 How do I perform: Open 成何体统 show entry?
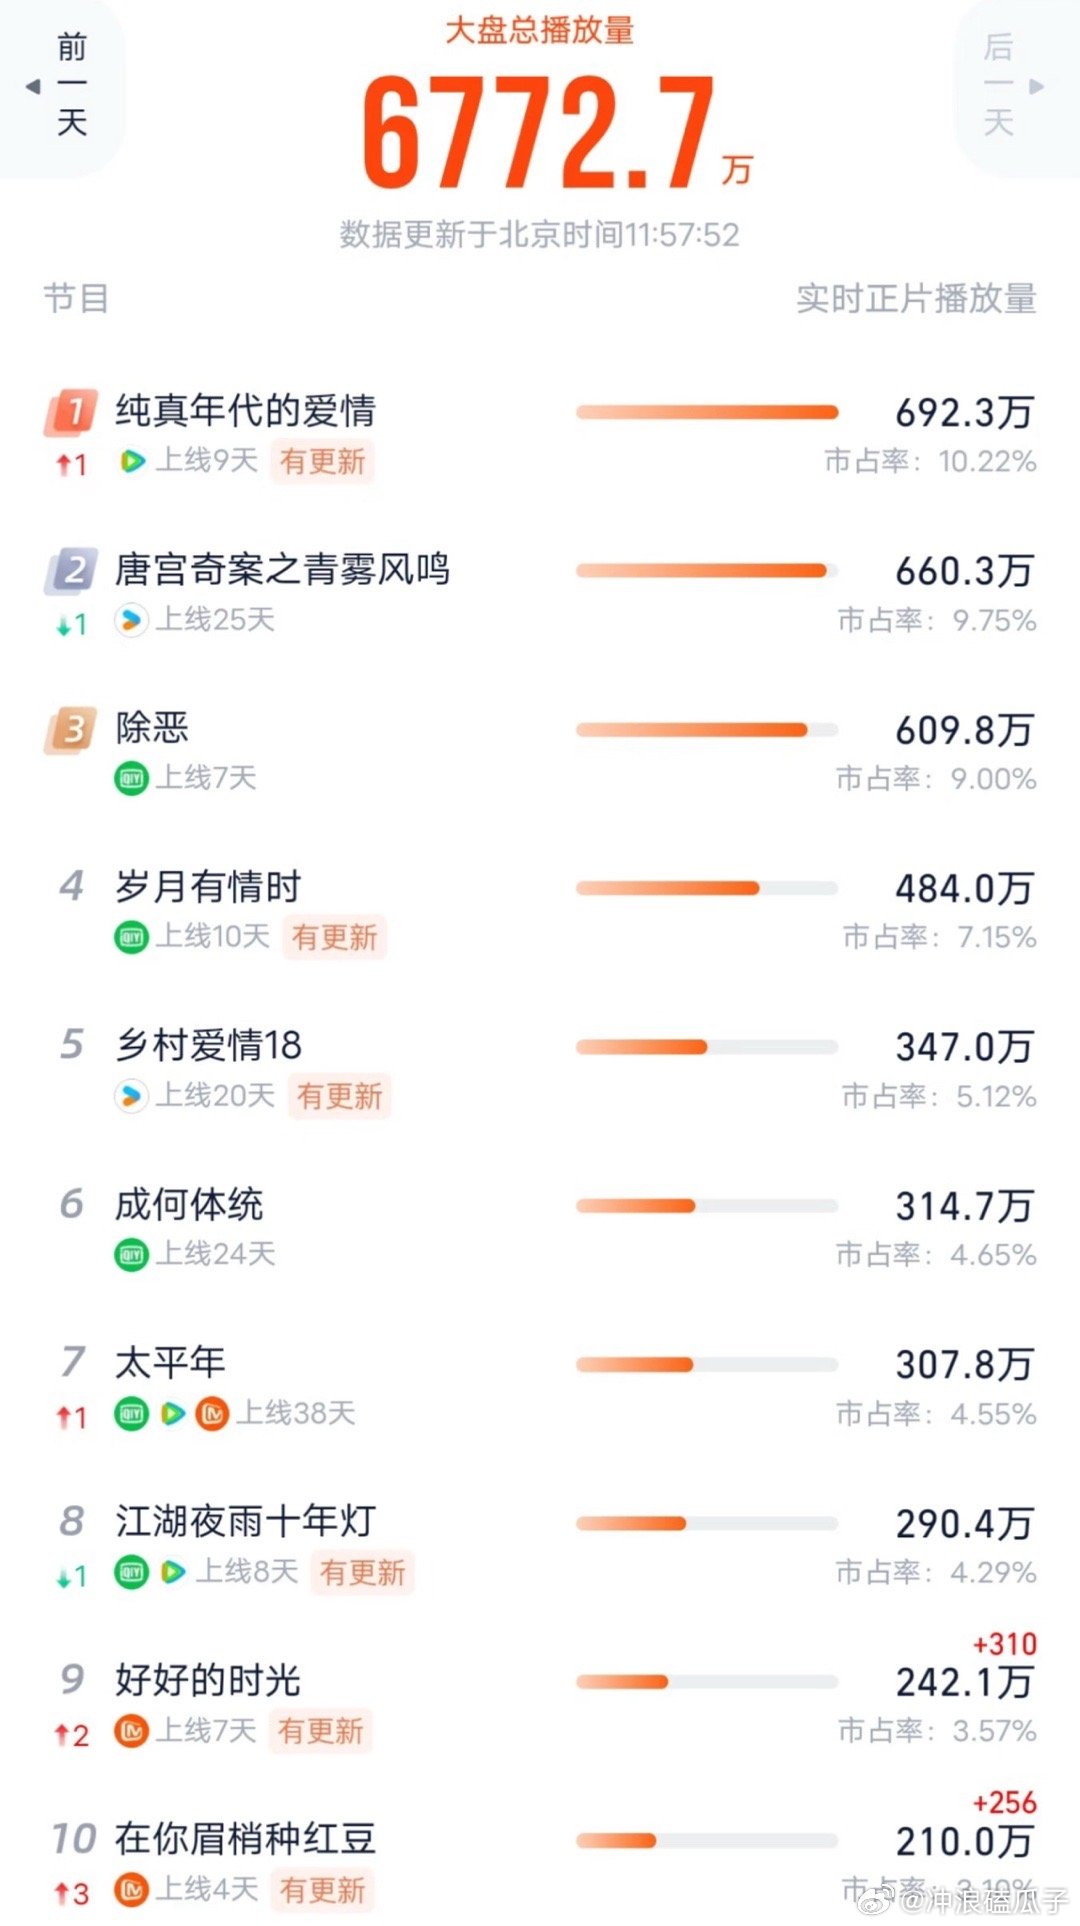click(540, 1229)
